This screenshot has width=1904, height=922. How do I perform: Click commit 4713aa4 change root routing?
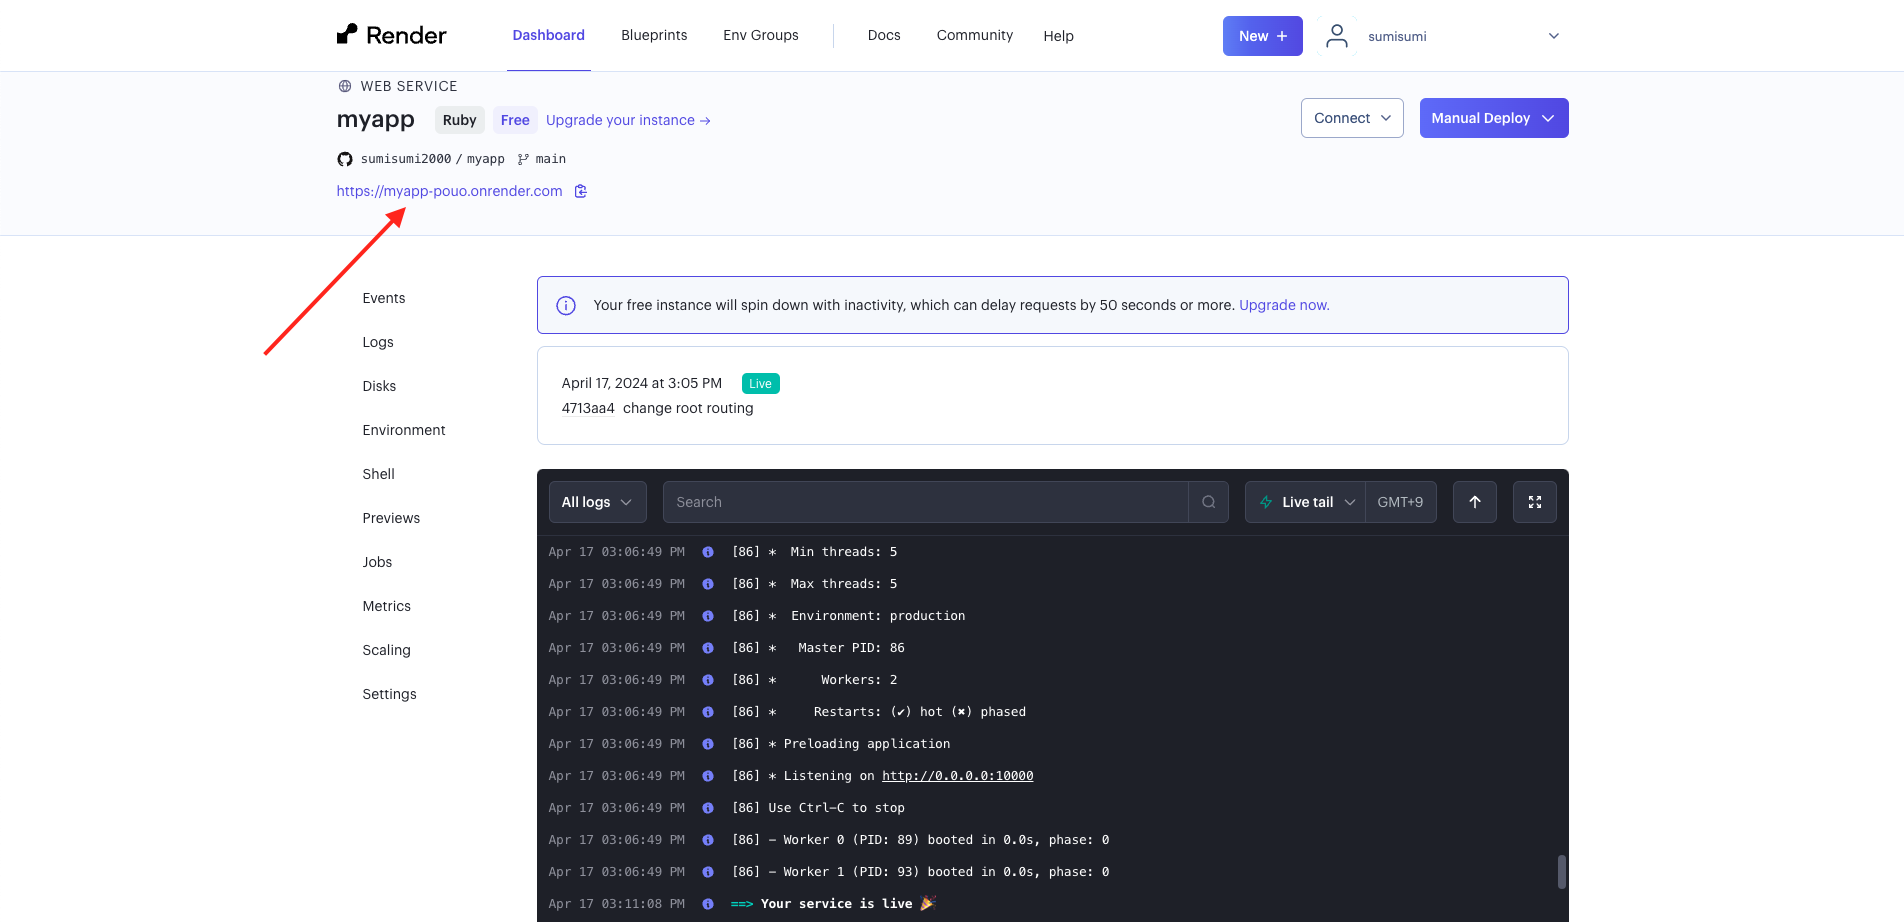(x=657, y=408)
